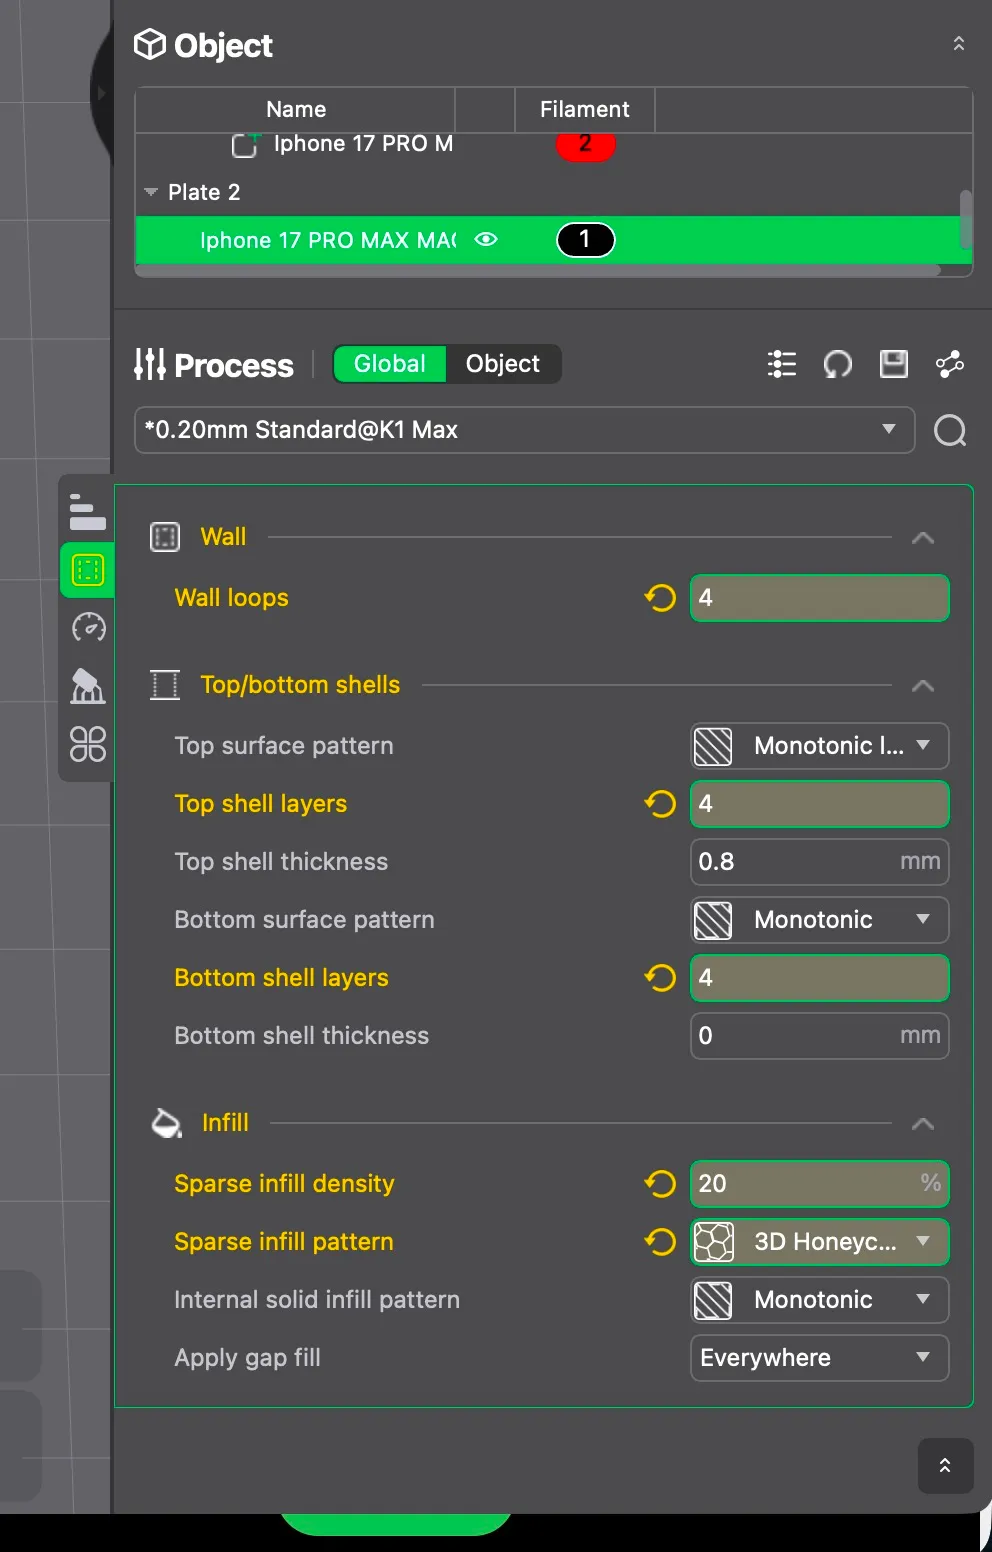Screen dimensions: 992x1552
Task: Open the Speed settings tab icon
Action: click(88, 628)
